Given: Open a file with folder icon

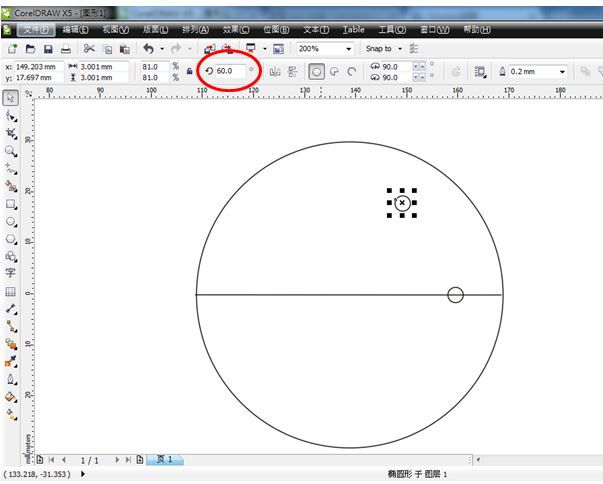Looking at the screenshot, I should (30, 49).
